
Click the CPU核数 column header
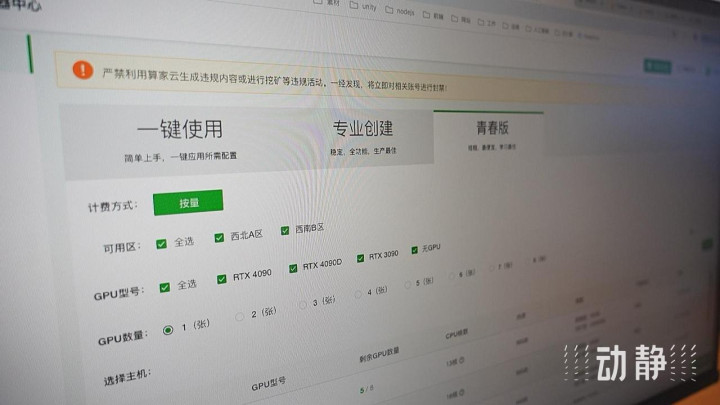(x=456, y=333)
